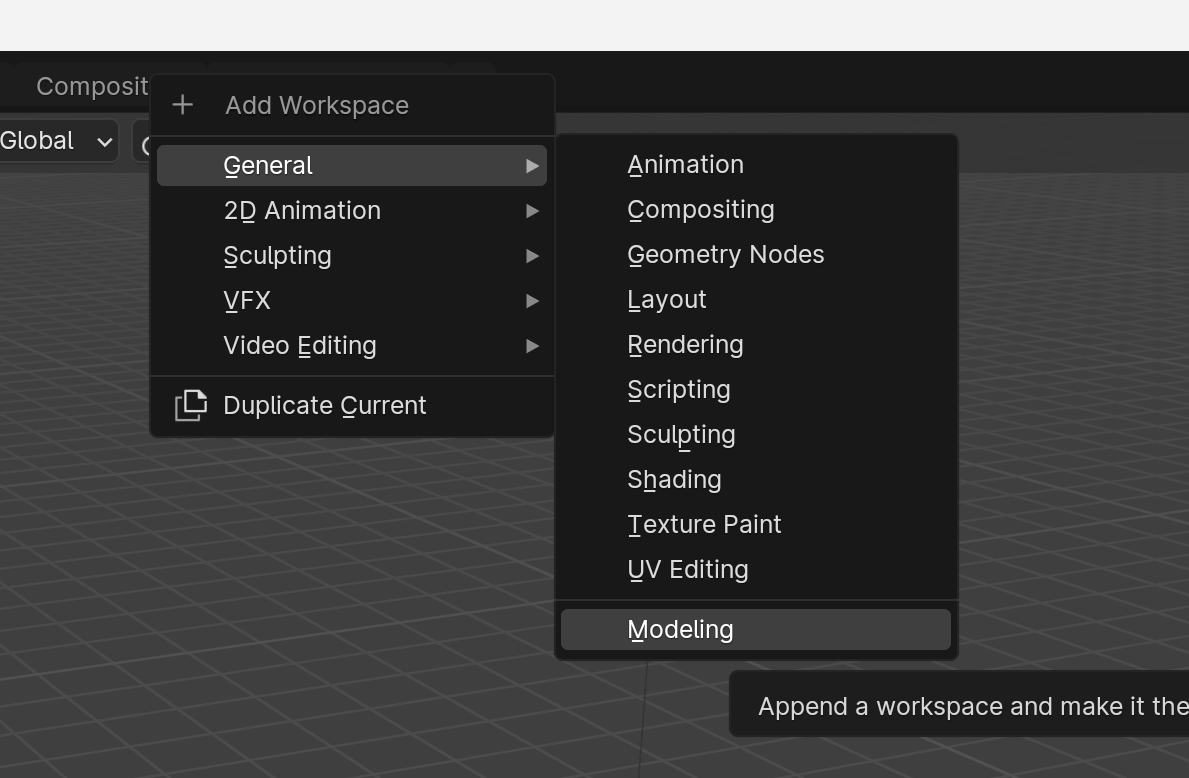Expand the 2D Animation submenu
Screen dimensions: 1189x778
[531, 210]
